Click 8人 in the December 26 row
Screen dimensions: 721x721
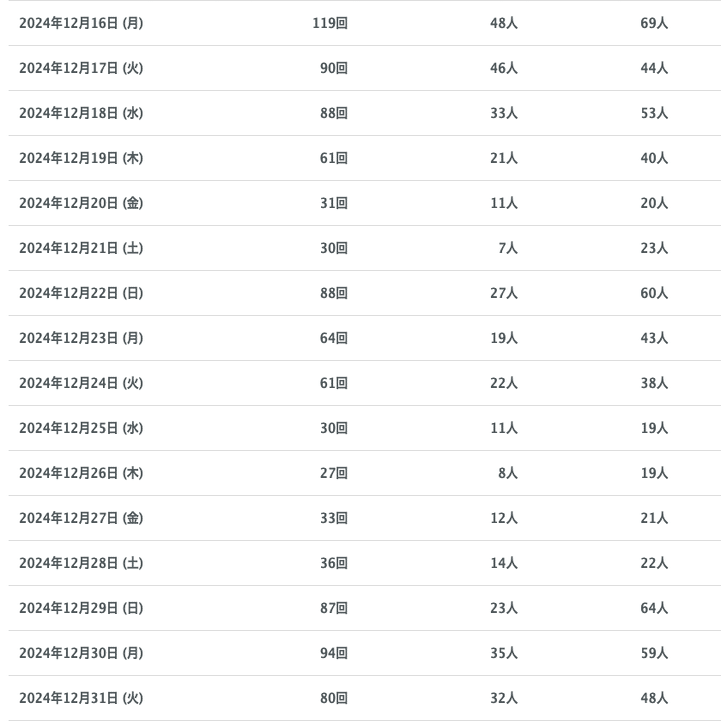tap(508, 473)
